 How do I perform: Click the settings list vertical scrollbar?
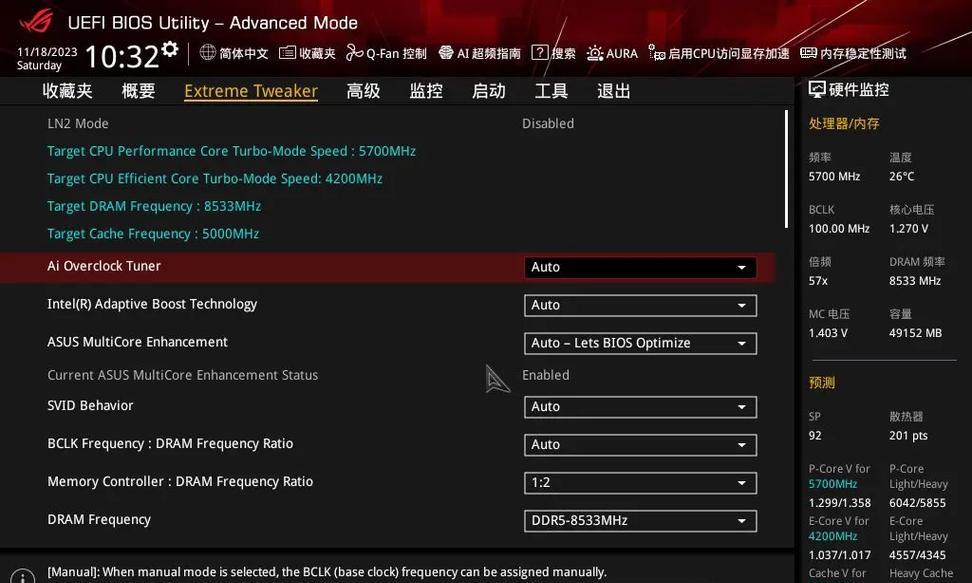tap(786, 169)
